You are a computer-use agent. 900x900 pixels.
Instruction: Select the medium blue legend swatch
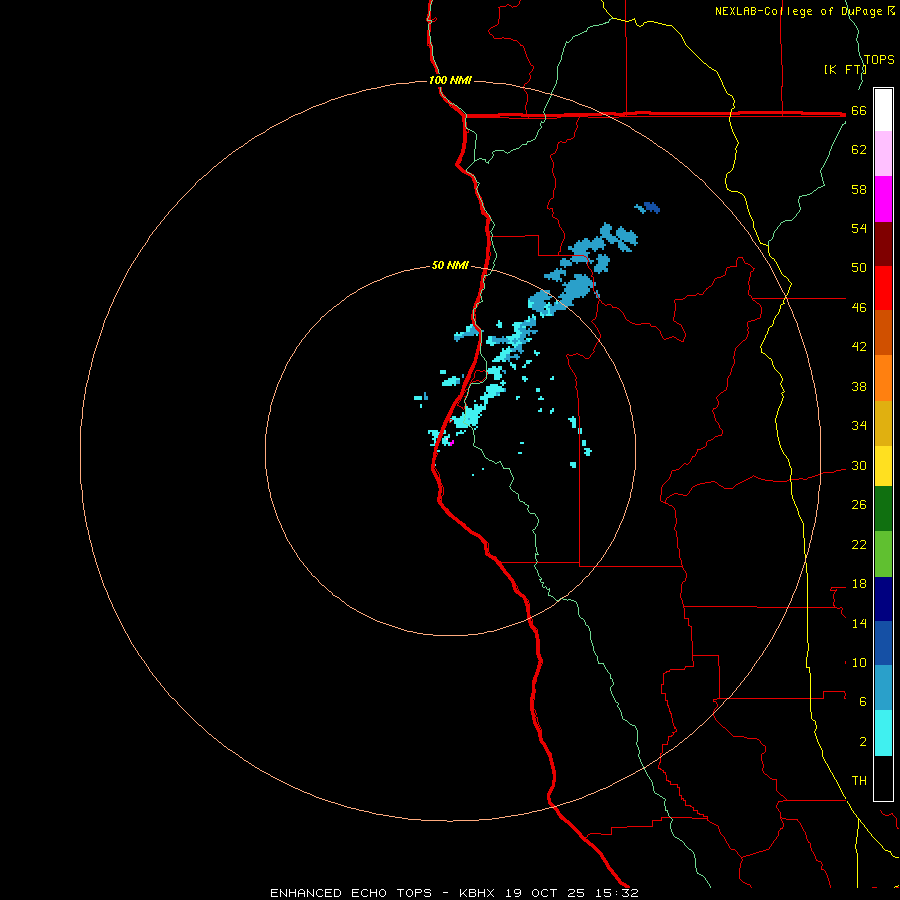883,643
